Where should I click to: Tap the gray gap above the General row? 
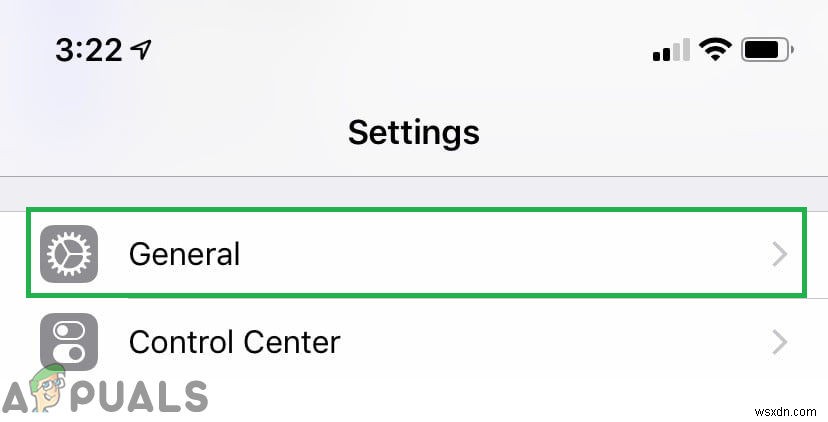(x=414, y=192)
